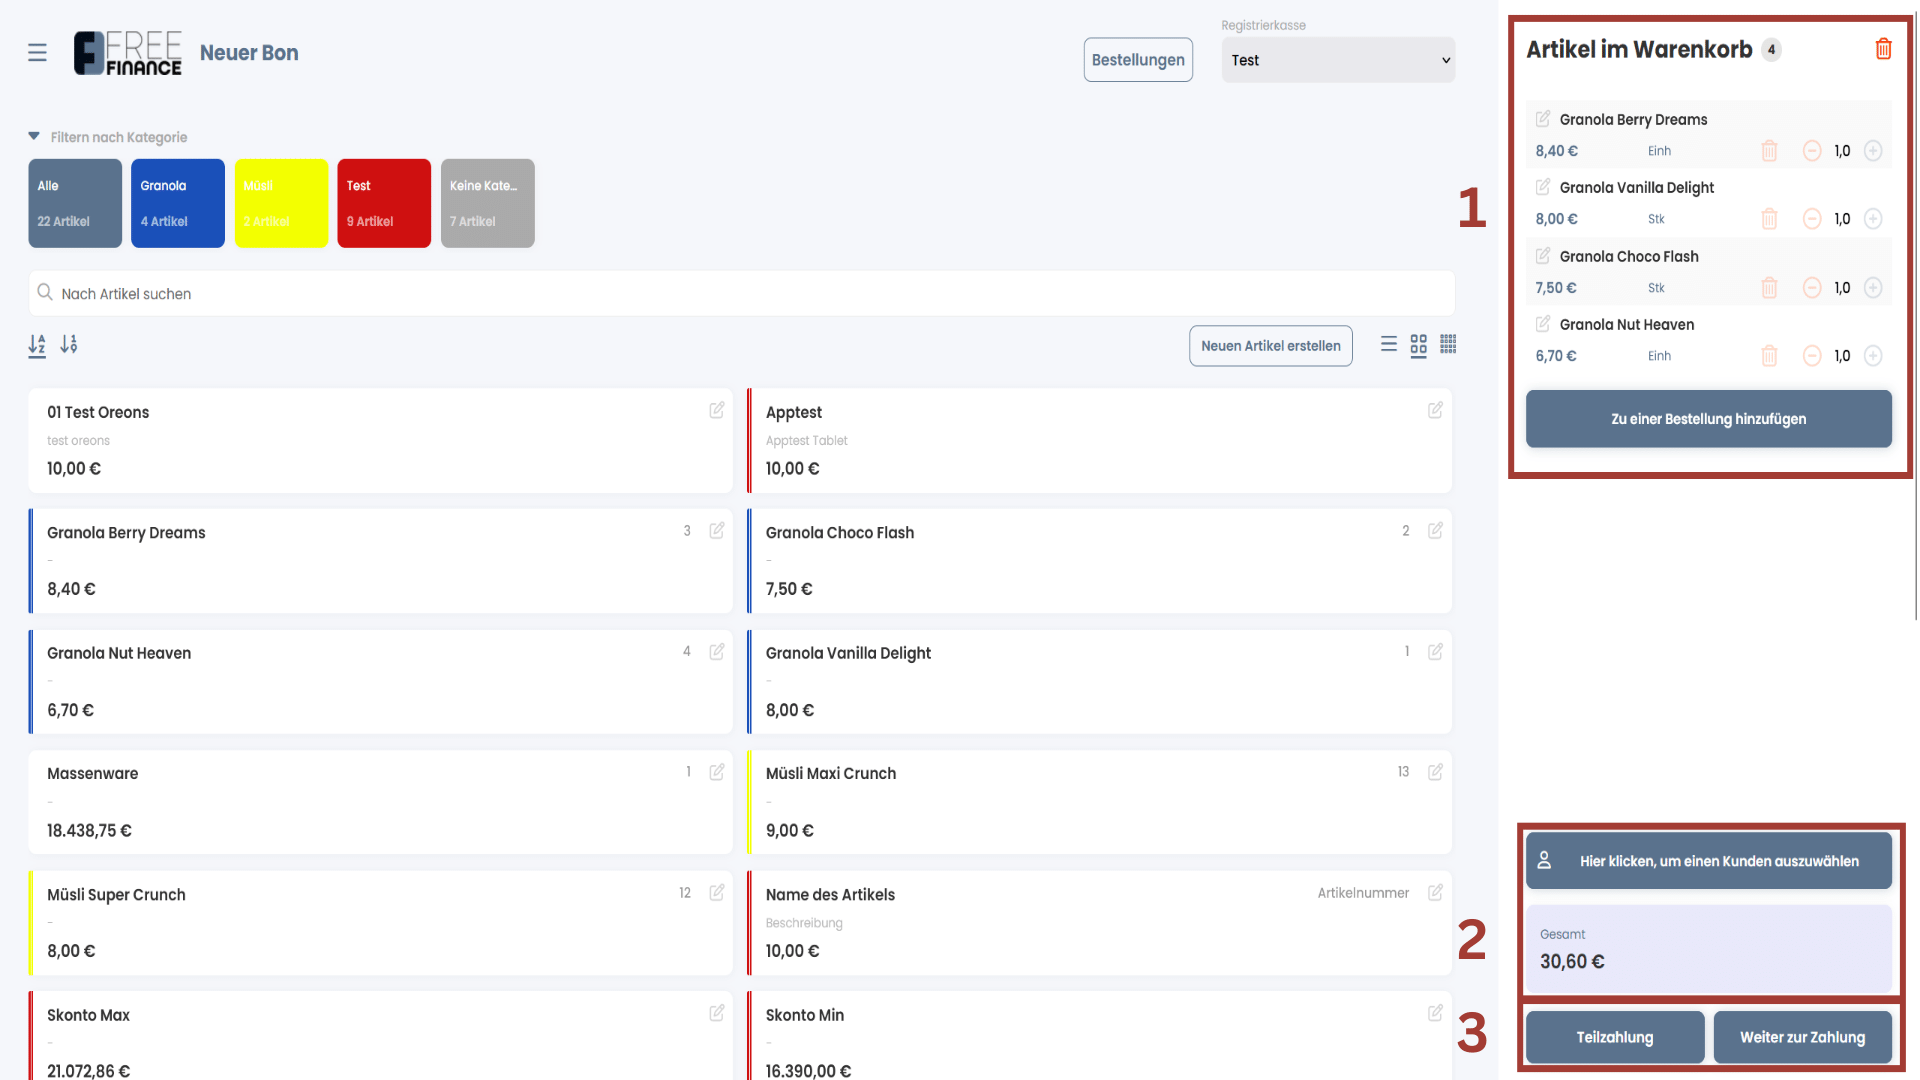
Task: Click the Free Finance logo
Action: click(128, 53)
